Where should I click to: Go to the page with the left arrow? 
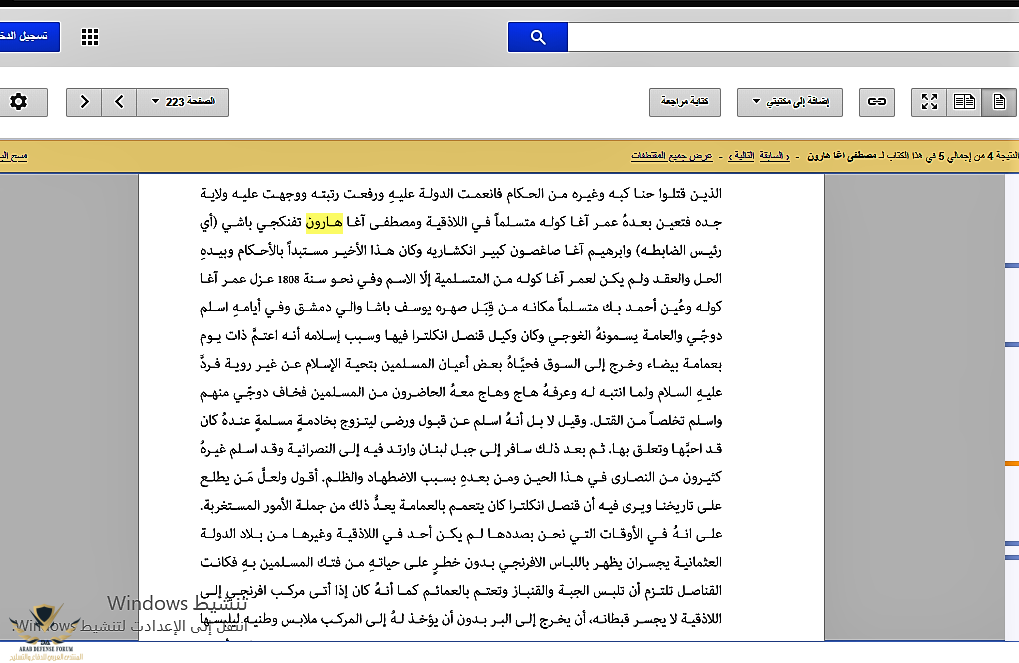(x=119, y=101)
